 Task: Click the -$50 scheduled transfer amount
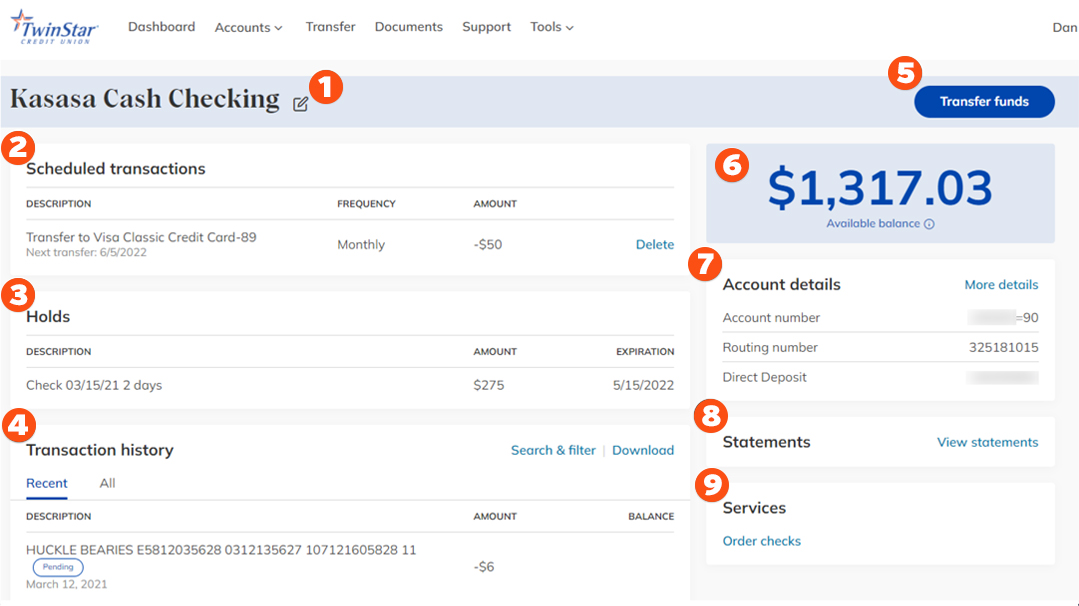pyautogui.click(x=487, y=245)
